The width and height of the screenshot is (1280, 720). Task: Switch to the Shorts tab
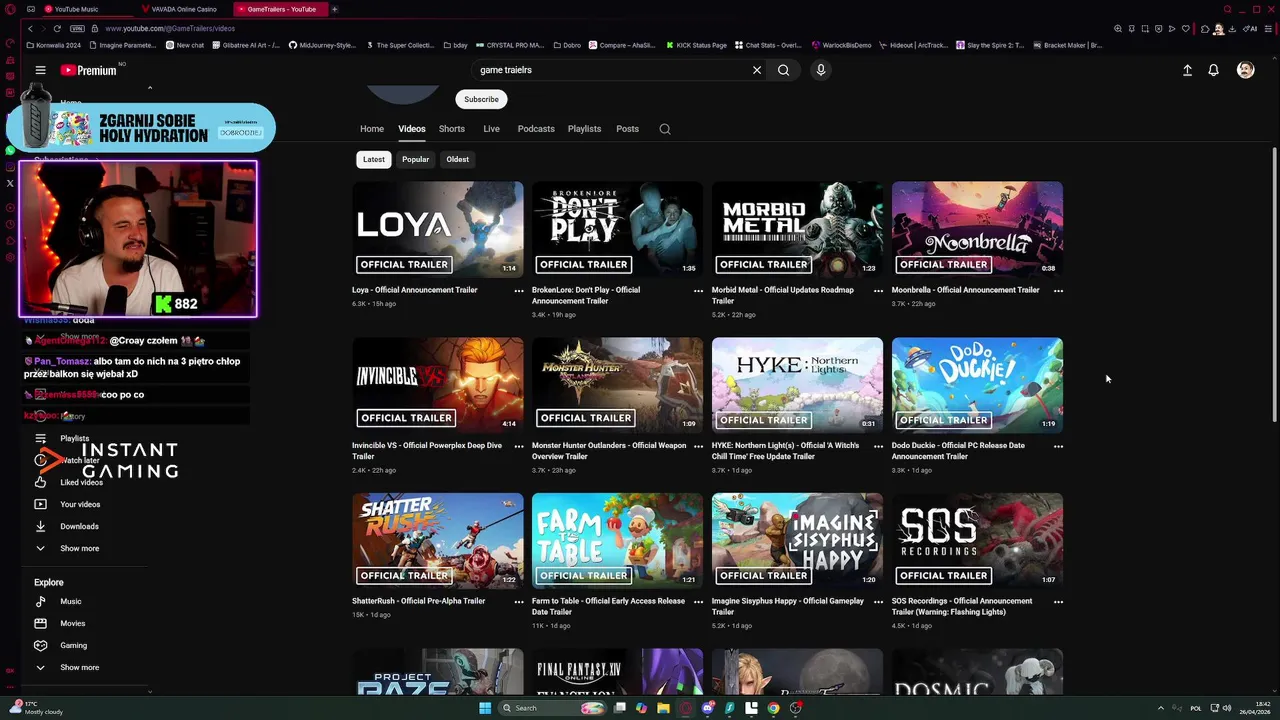(x=452, y=129)
